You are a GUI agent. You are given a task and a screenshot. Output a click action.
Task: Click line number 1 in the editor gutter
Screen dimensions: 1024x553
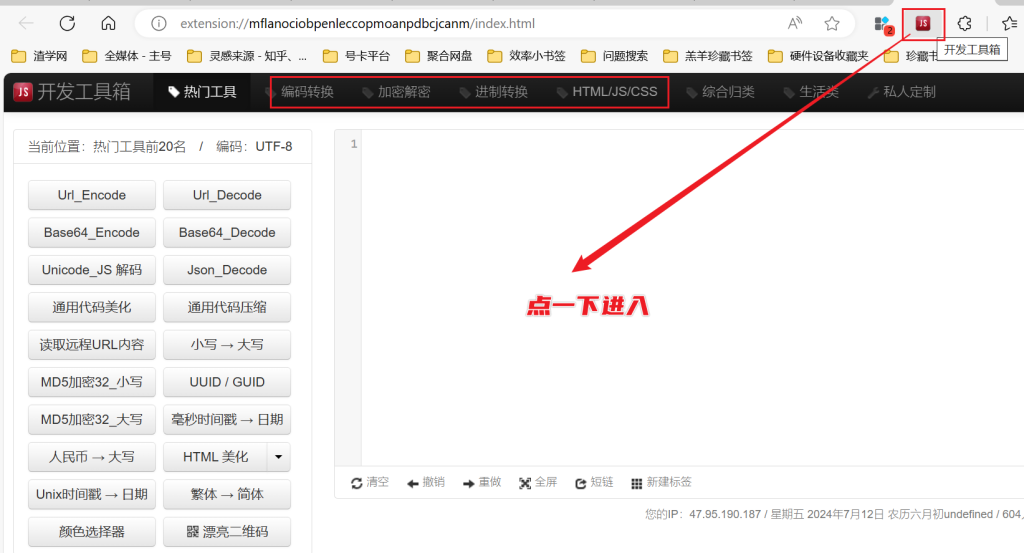[x=353, y=144]
